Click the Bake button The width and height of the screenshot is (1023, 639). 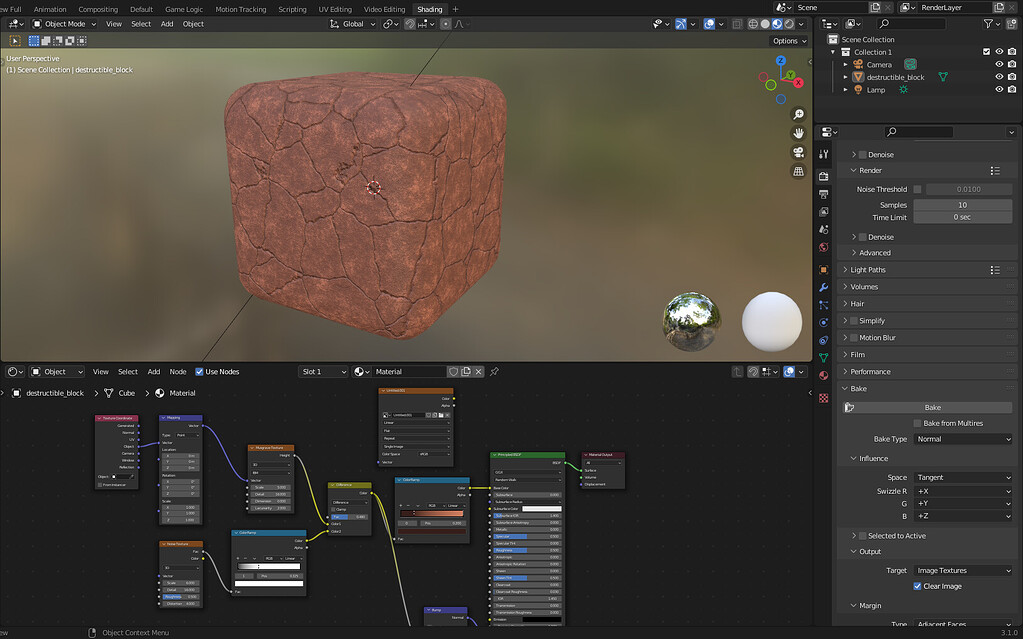click(x=932, y=407)
